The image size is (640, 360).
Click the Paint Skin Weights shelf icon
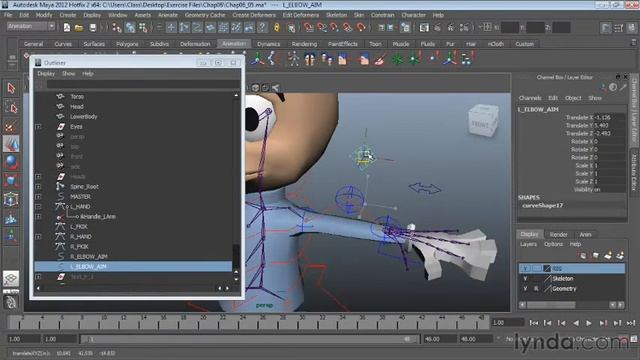[x=380, y=59]
